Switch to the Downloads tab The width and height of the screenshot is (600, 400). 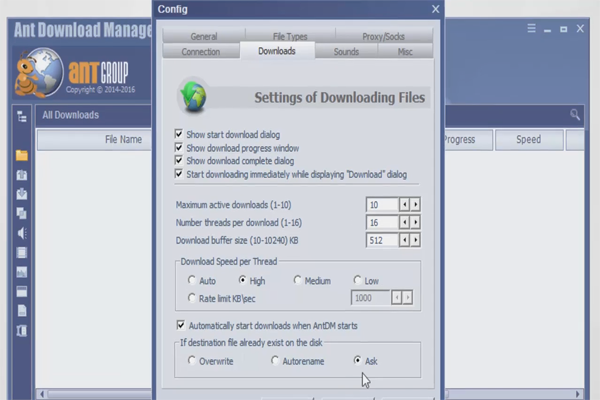click(x=277, y=51)
